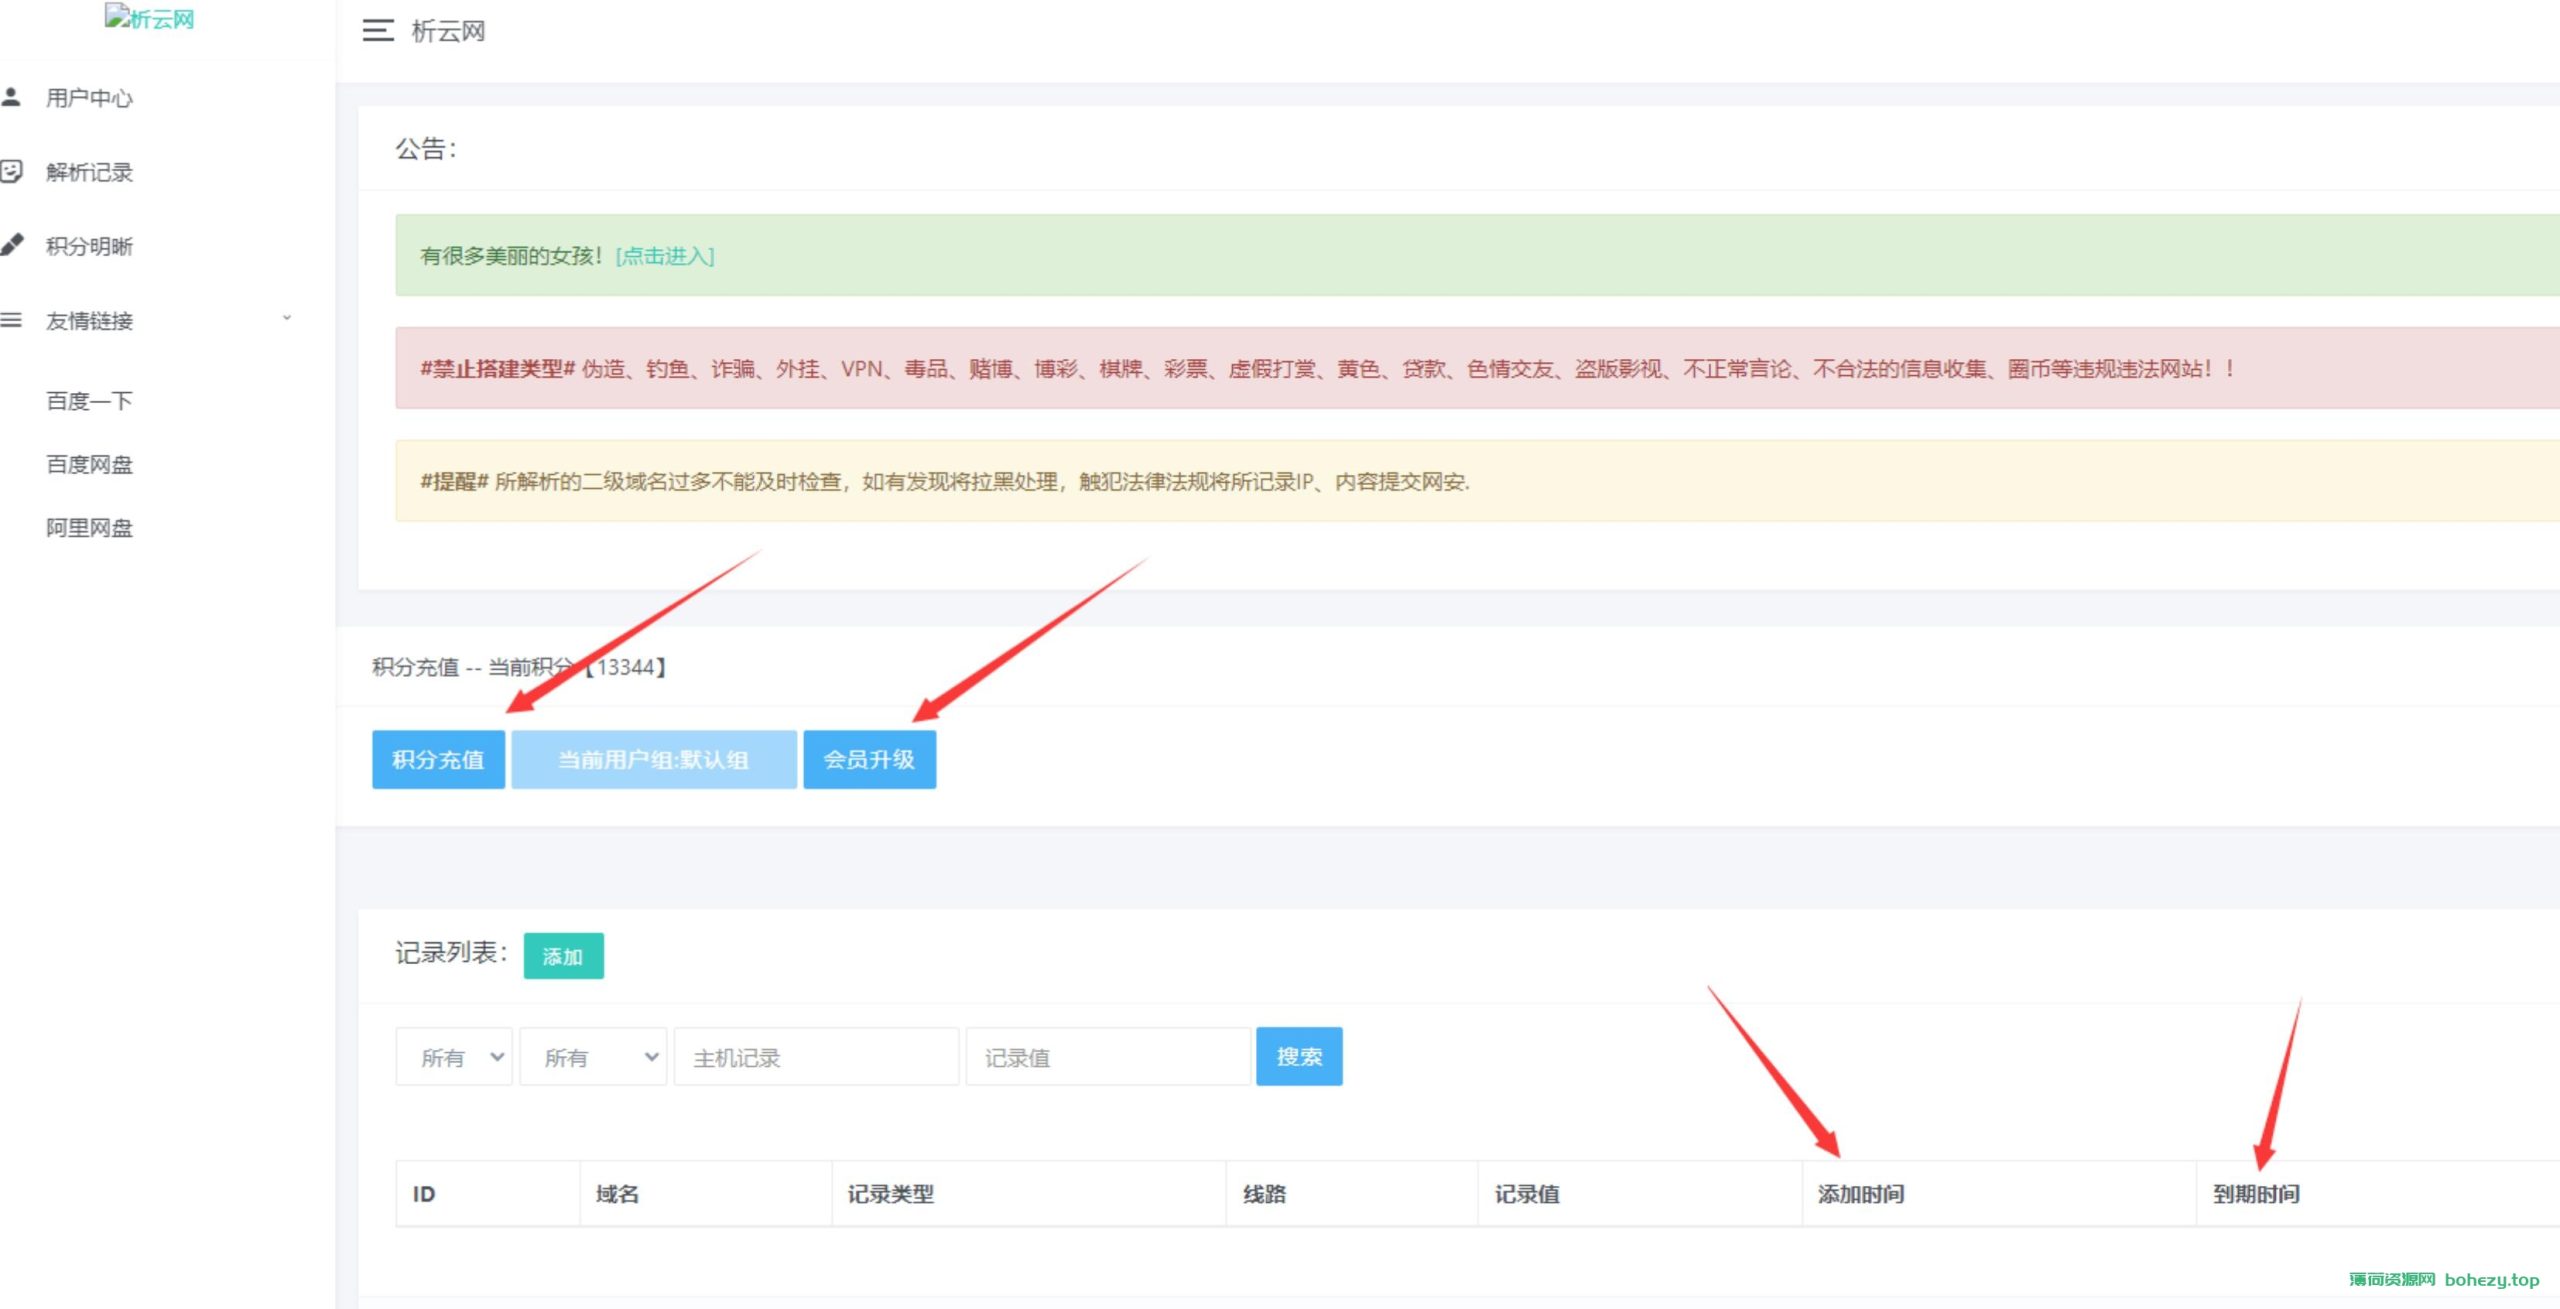Open the 阿里网盘 link
The height and width of the screenshot is (1309, 2560).
click(x=89, y=528)
